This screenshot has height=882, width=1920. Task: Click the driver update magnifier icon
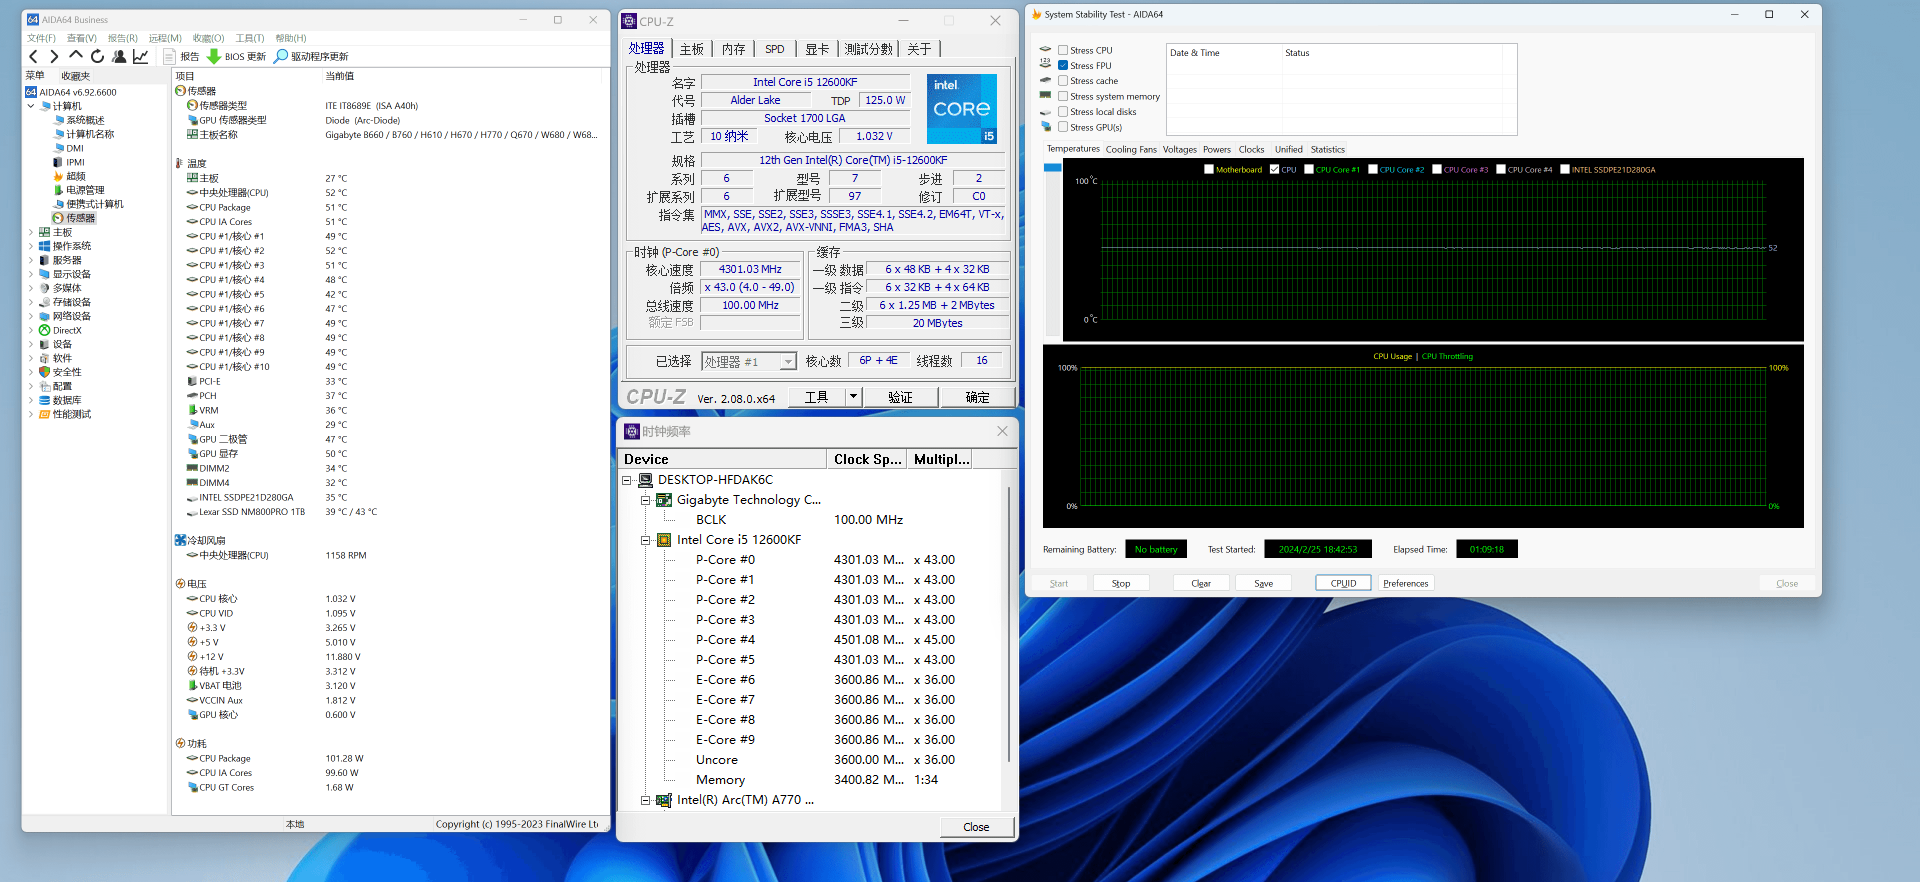point(281,57)
